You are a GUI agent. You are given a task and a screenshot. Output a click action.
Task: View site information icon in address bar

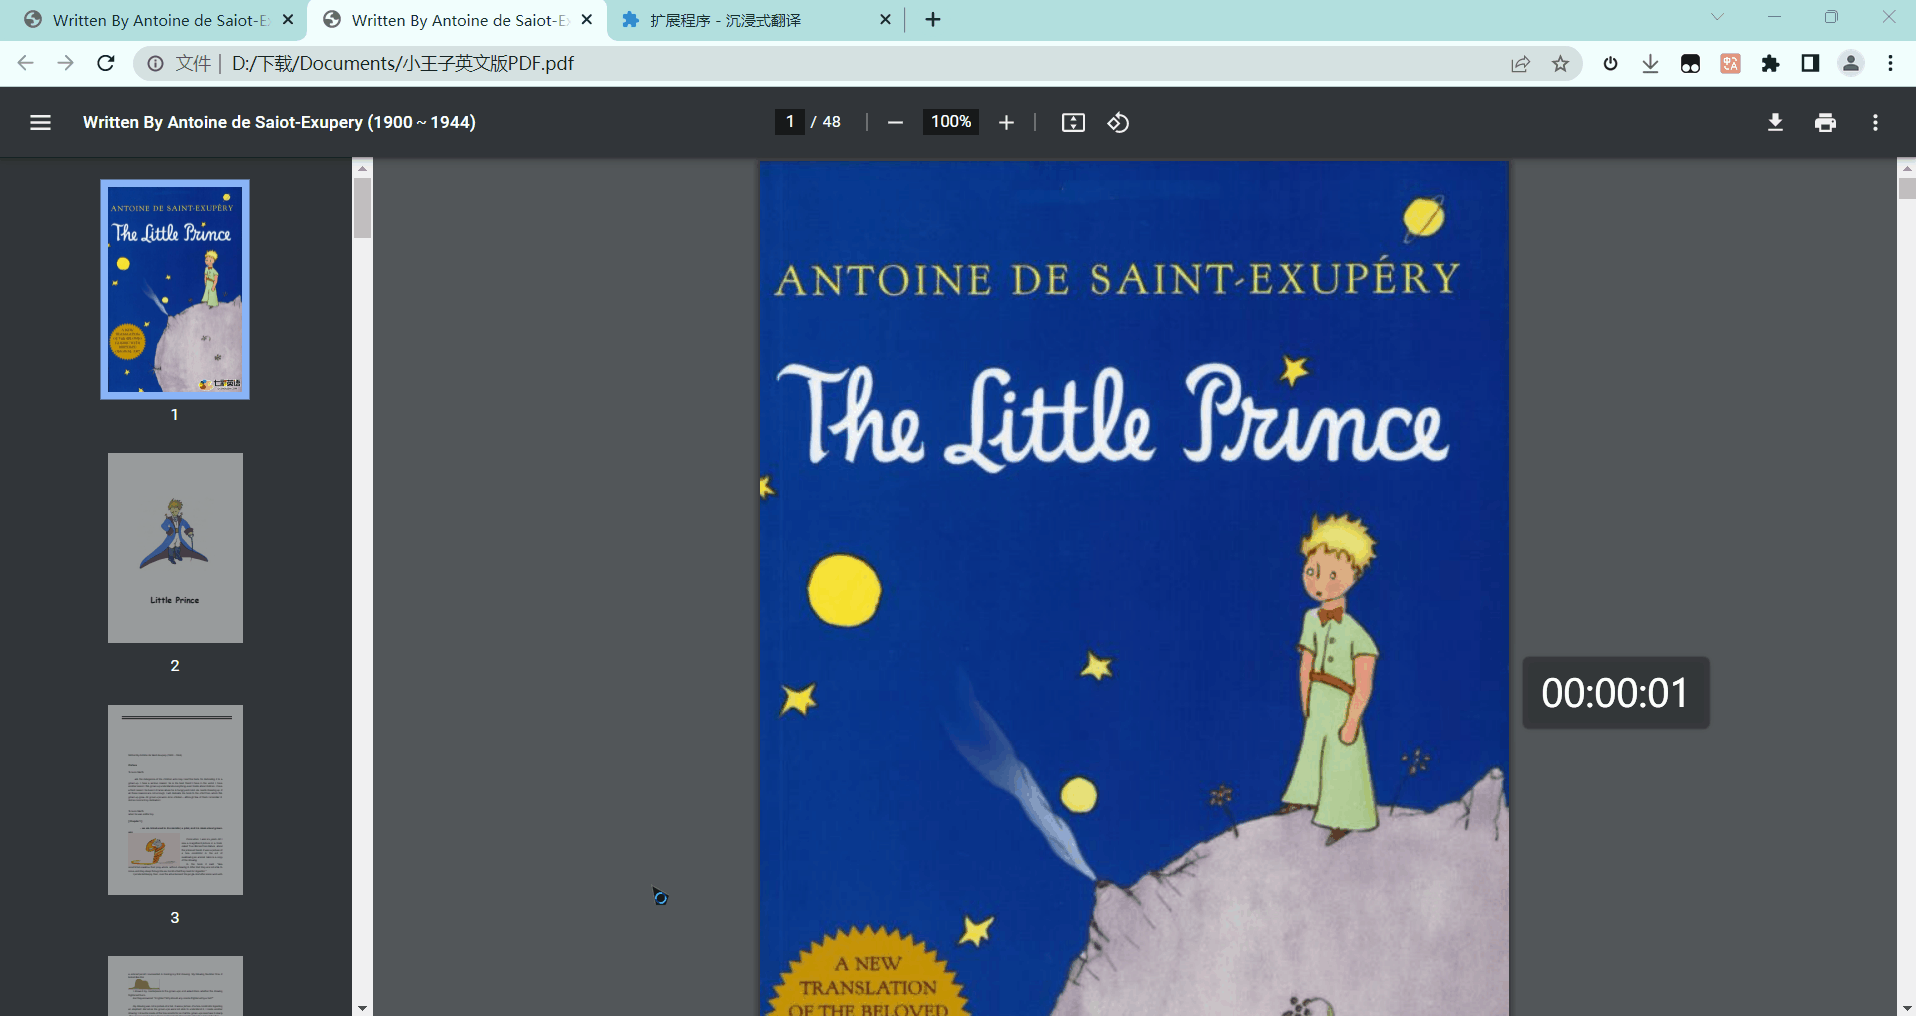coord(155,64)
